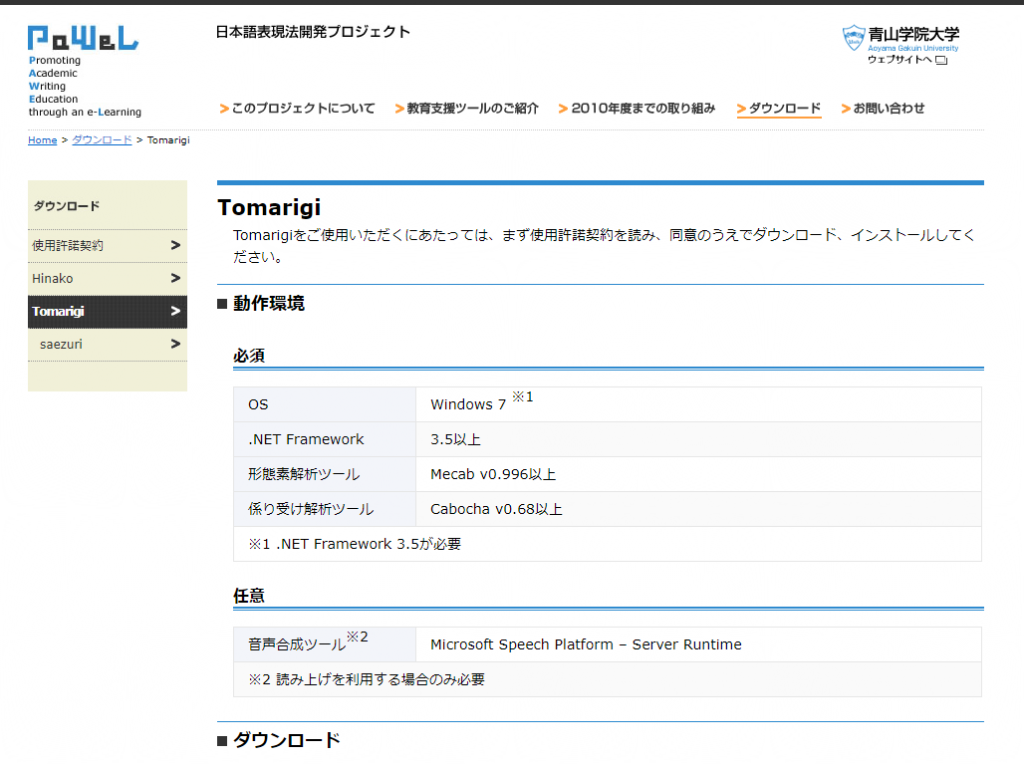The height and width of the screenshot is (765, 1024).
Task: Click 日本語表現法開発プロジェクト header title
Action: coord(313,32)
